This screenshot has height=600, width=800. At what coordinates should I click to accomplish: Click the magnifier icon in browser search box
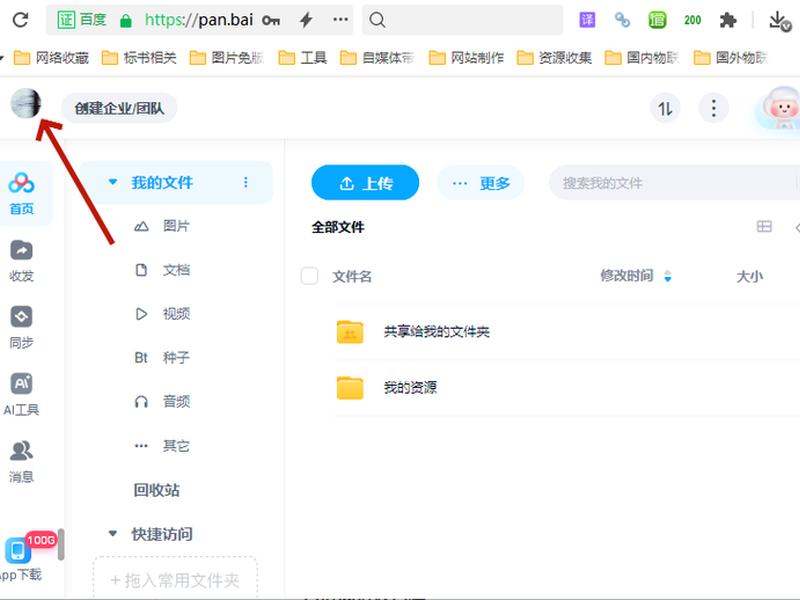(x=377, y=20)
